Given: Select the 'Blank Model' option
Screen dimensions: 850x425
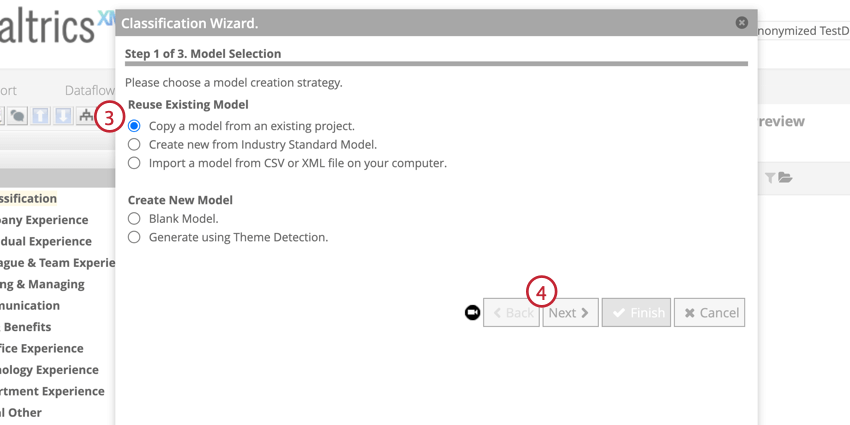Looking at the screenshot, I should [x=134, y=218].
